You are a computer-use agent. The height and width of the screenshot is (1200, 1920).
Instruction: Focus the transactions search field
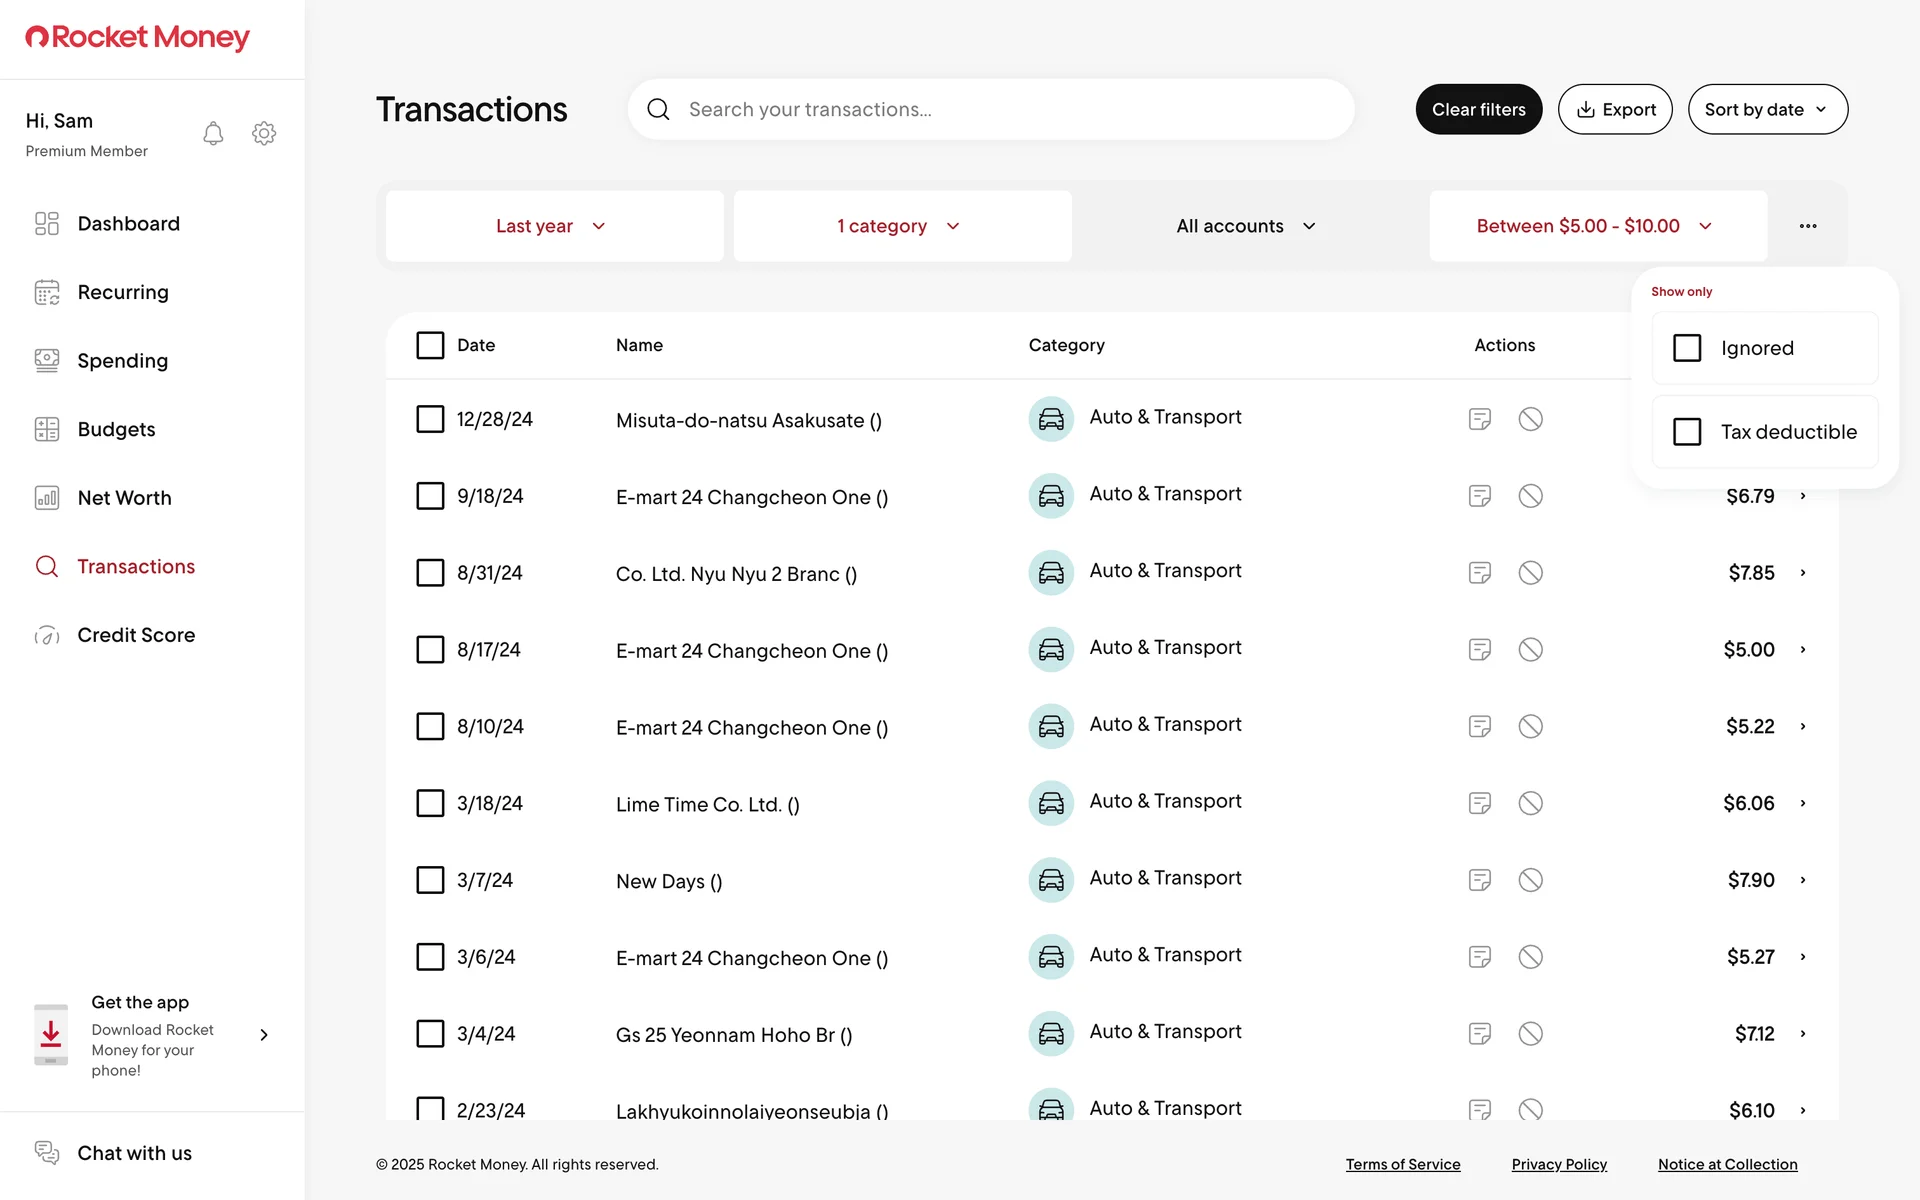tap(1010, 109)
